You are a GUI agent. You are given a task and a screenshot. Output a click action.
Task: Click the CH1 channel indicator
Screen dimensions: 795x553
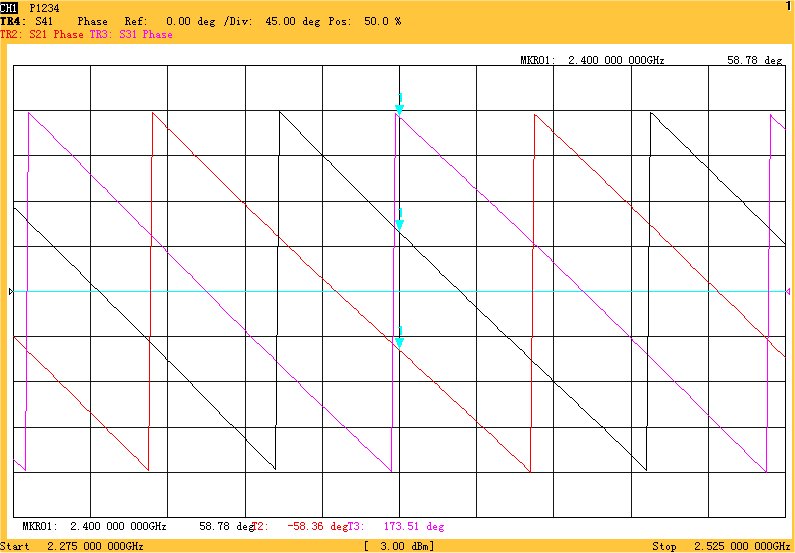pyautogui.click(x=9, y=8)
